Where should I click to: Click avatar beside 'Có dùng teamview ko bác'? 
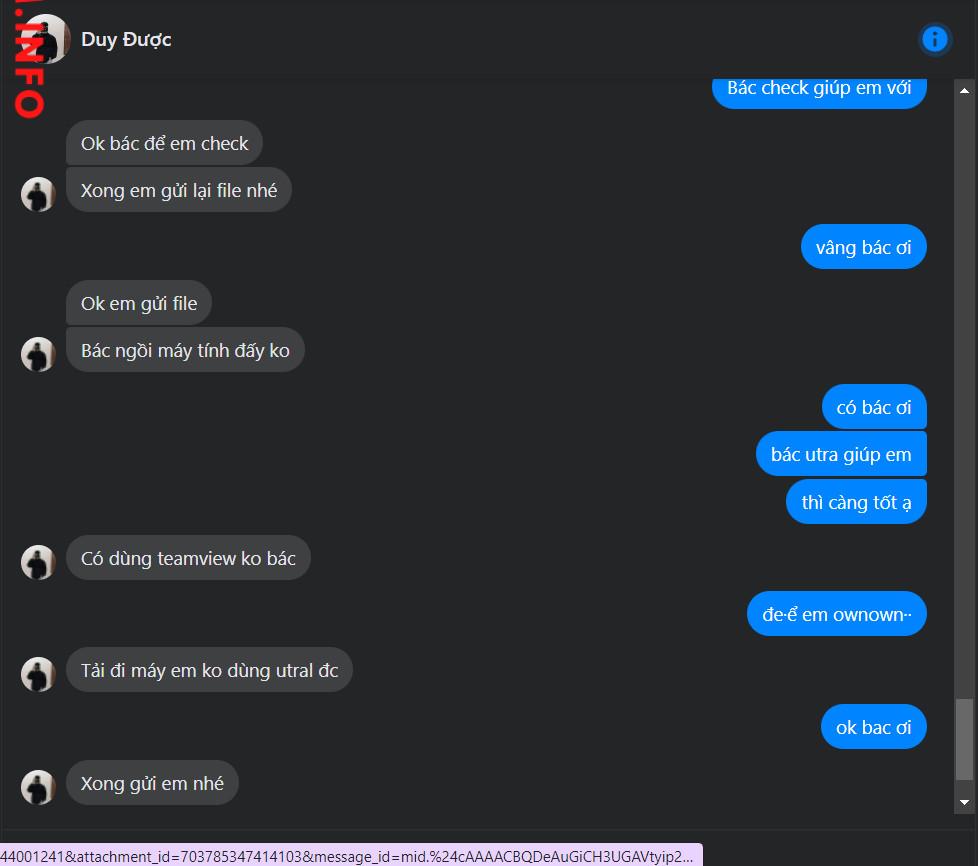38,562
